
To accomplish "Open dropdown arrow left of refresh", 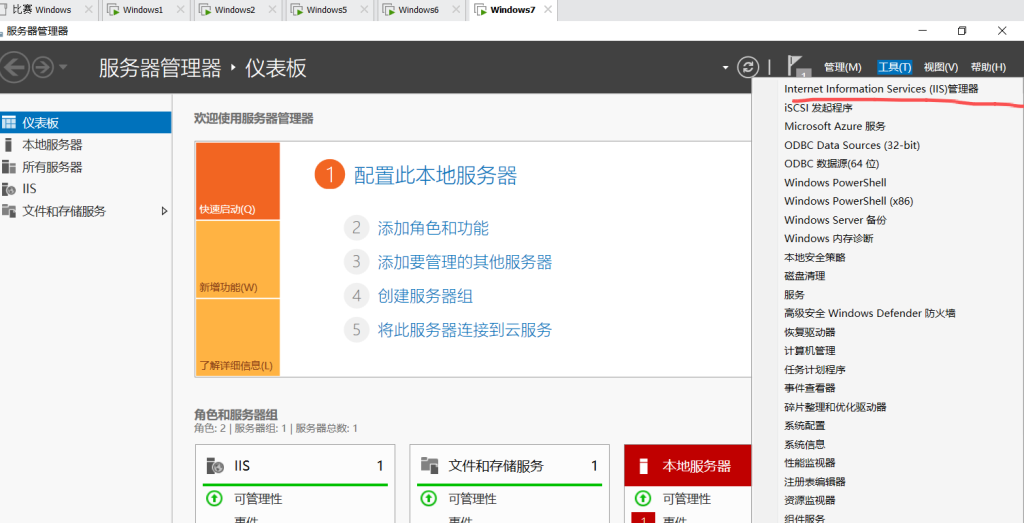I will [726, 67].
